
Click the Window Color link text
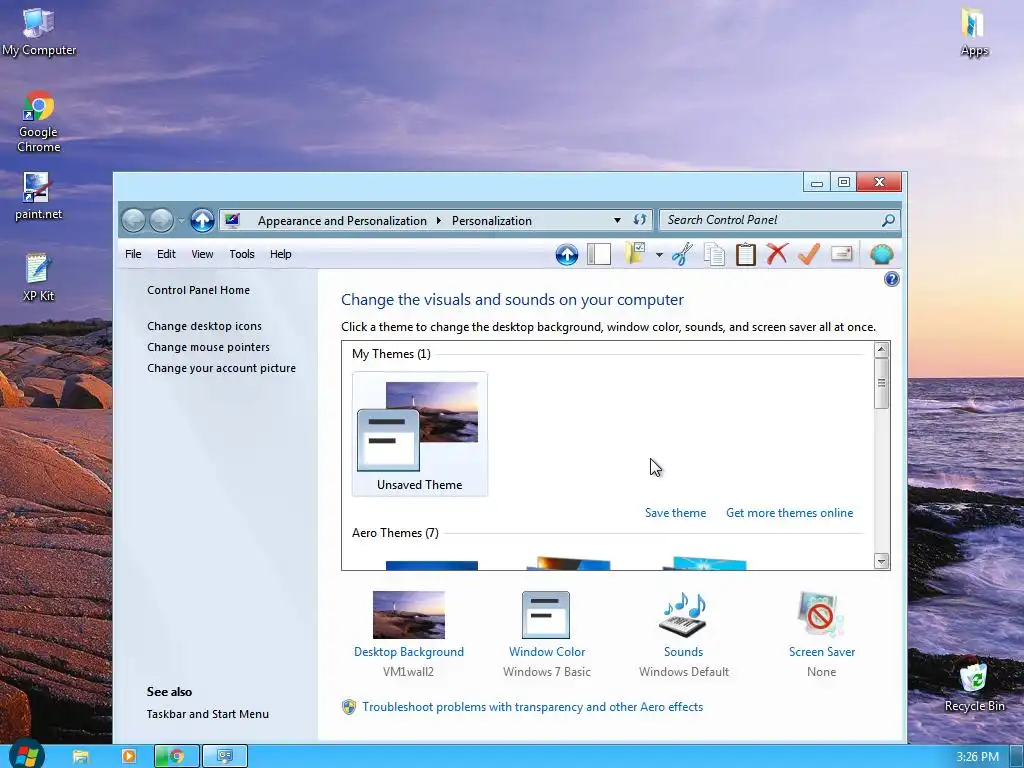(547, 652)
